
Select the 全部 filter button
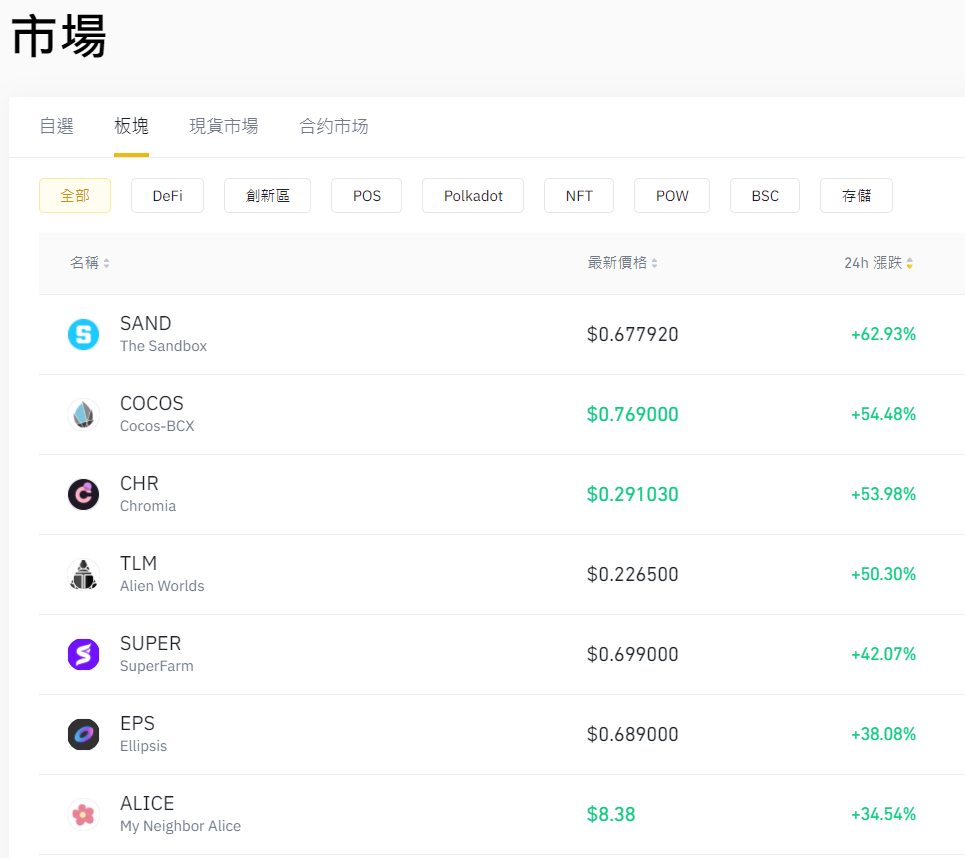75,196
